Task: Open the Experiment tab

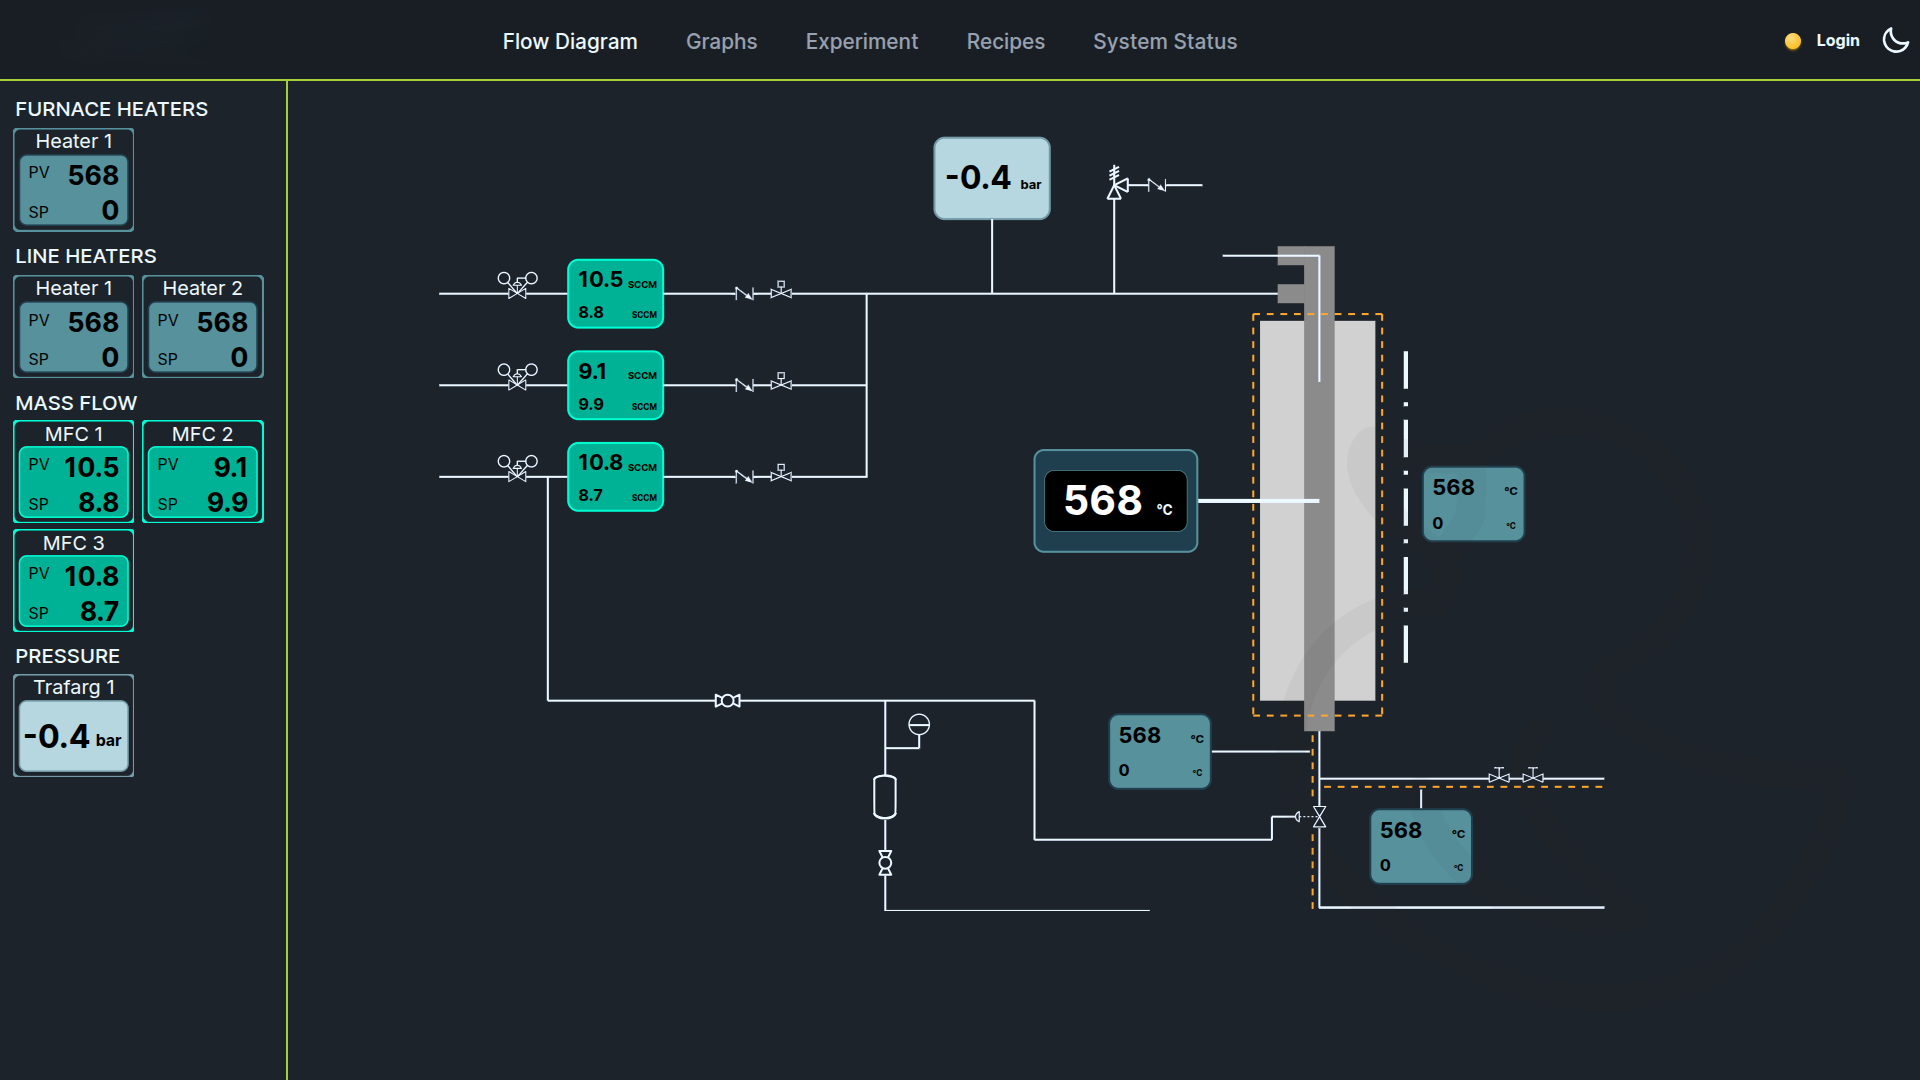Action: coord(862,41)
